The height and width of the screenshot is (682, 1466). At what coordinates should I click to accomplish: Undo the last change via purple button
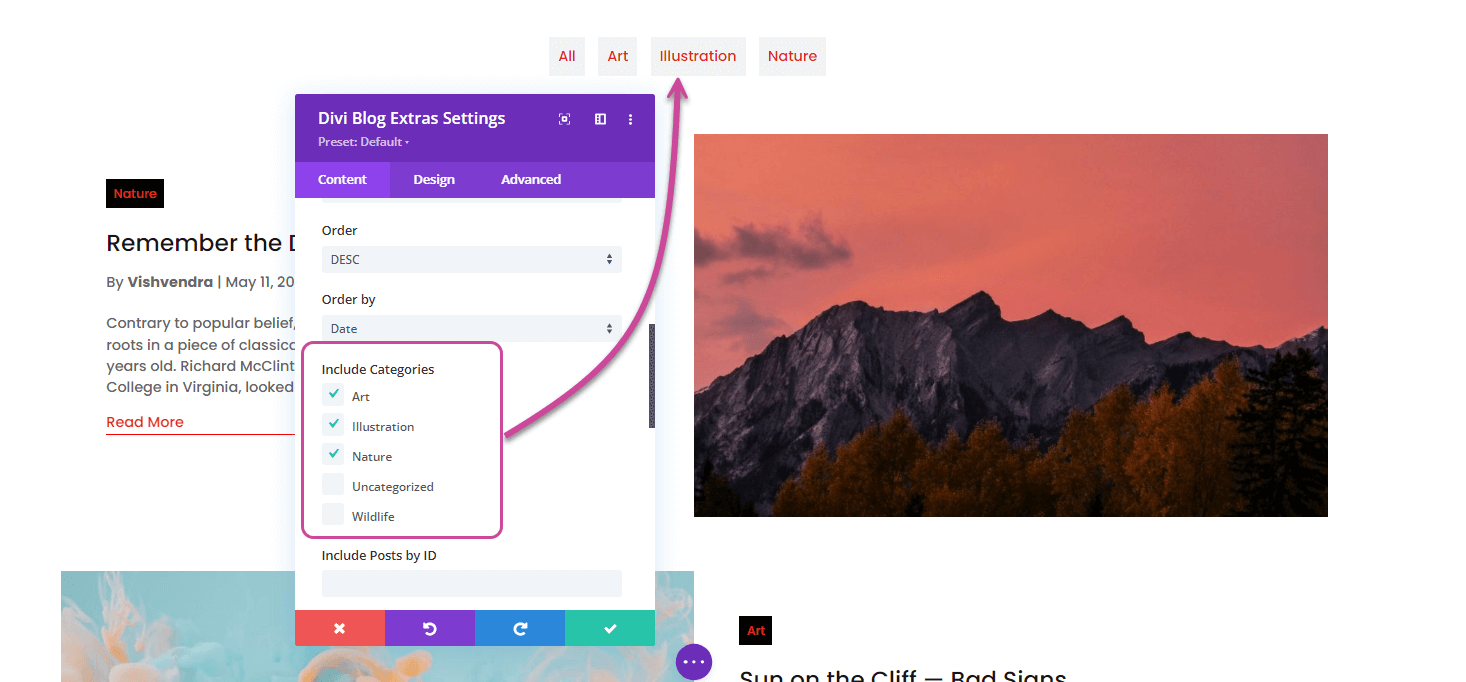click(430, 628)
